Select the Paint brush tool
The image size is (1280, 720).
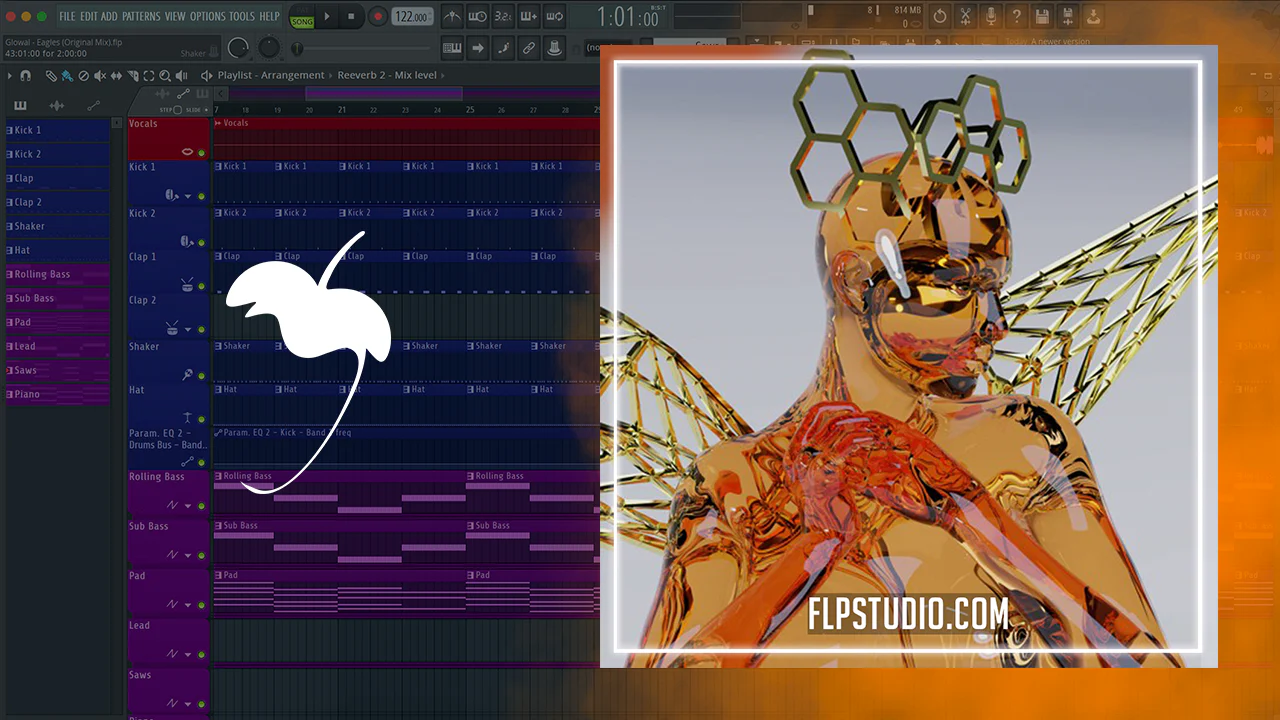point(67,76)
